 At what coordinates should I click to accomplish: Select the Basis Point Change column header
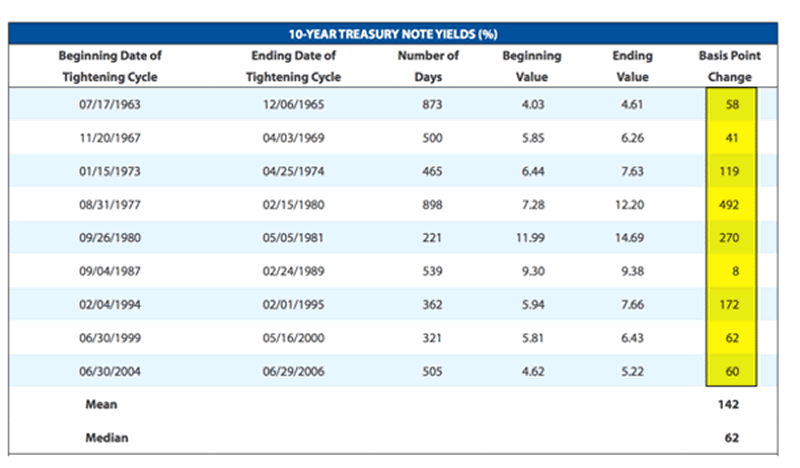coord(729,66)
